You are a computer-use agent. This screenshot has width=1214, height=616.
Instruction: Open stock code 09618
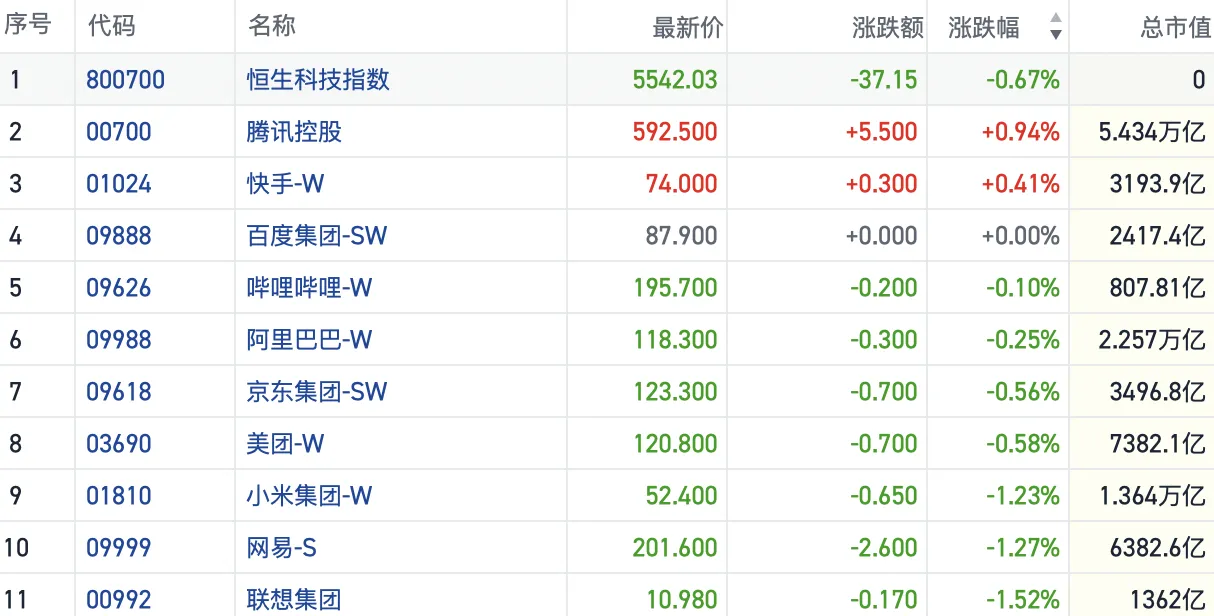[x=119, y=392]
